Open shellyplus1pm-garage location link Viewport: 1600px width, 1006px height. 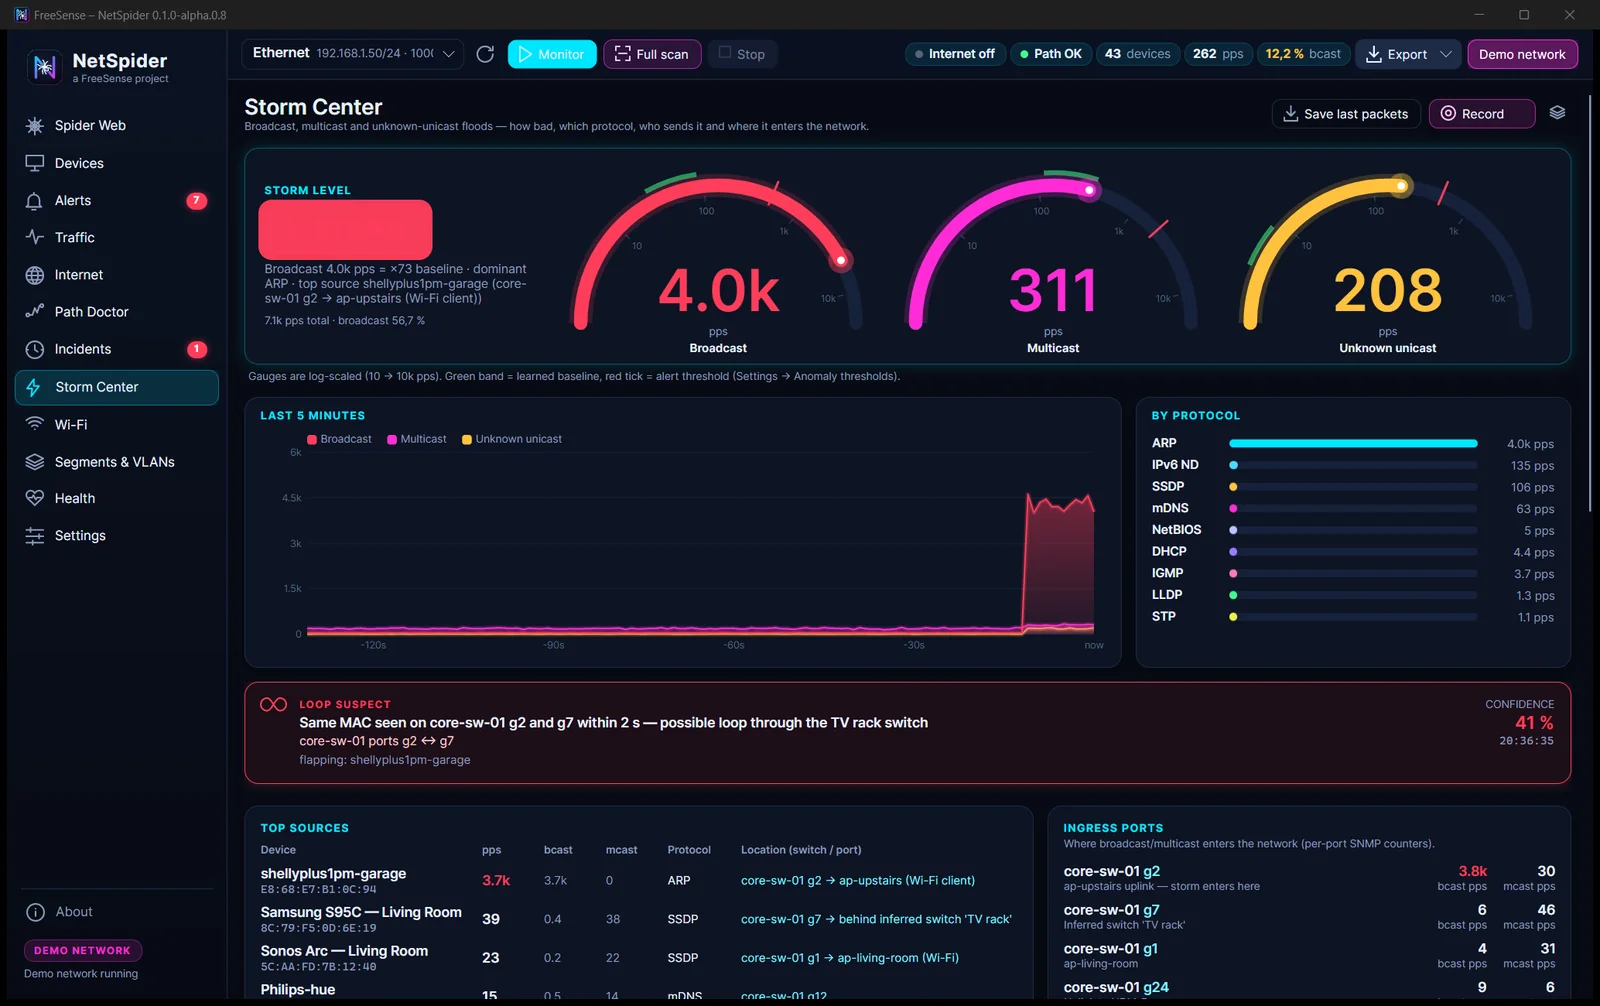tap(858, 881)
